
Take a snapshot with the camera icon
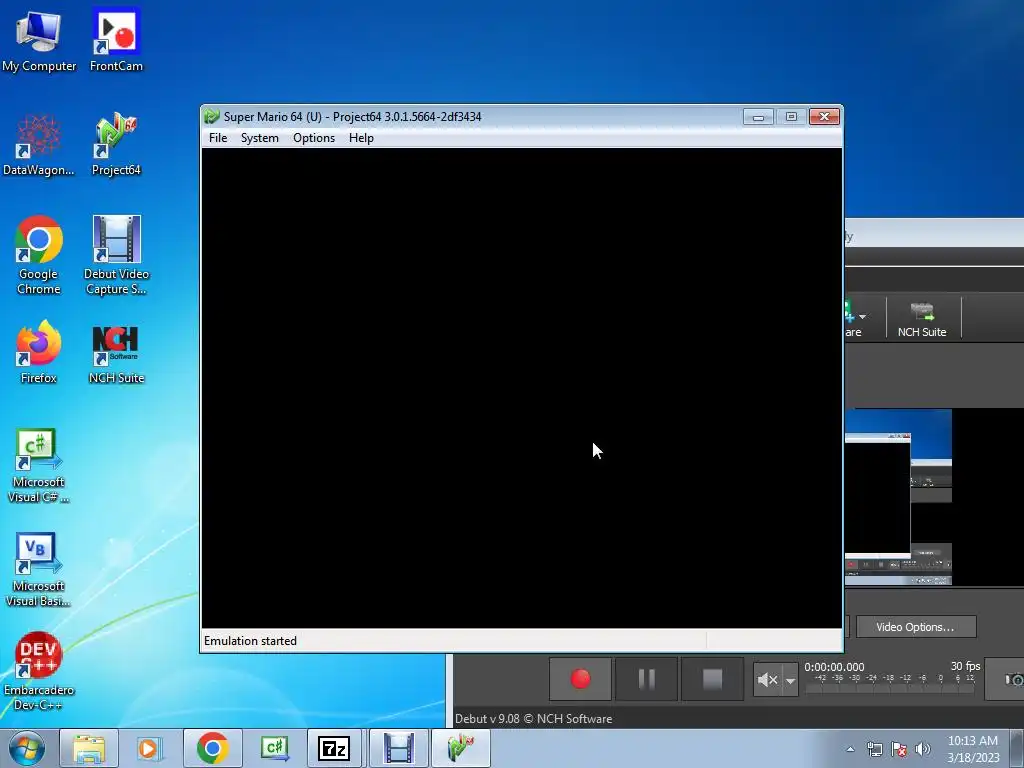pos(1013,680)
